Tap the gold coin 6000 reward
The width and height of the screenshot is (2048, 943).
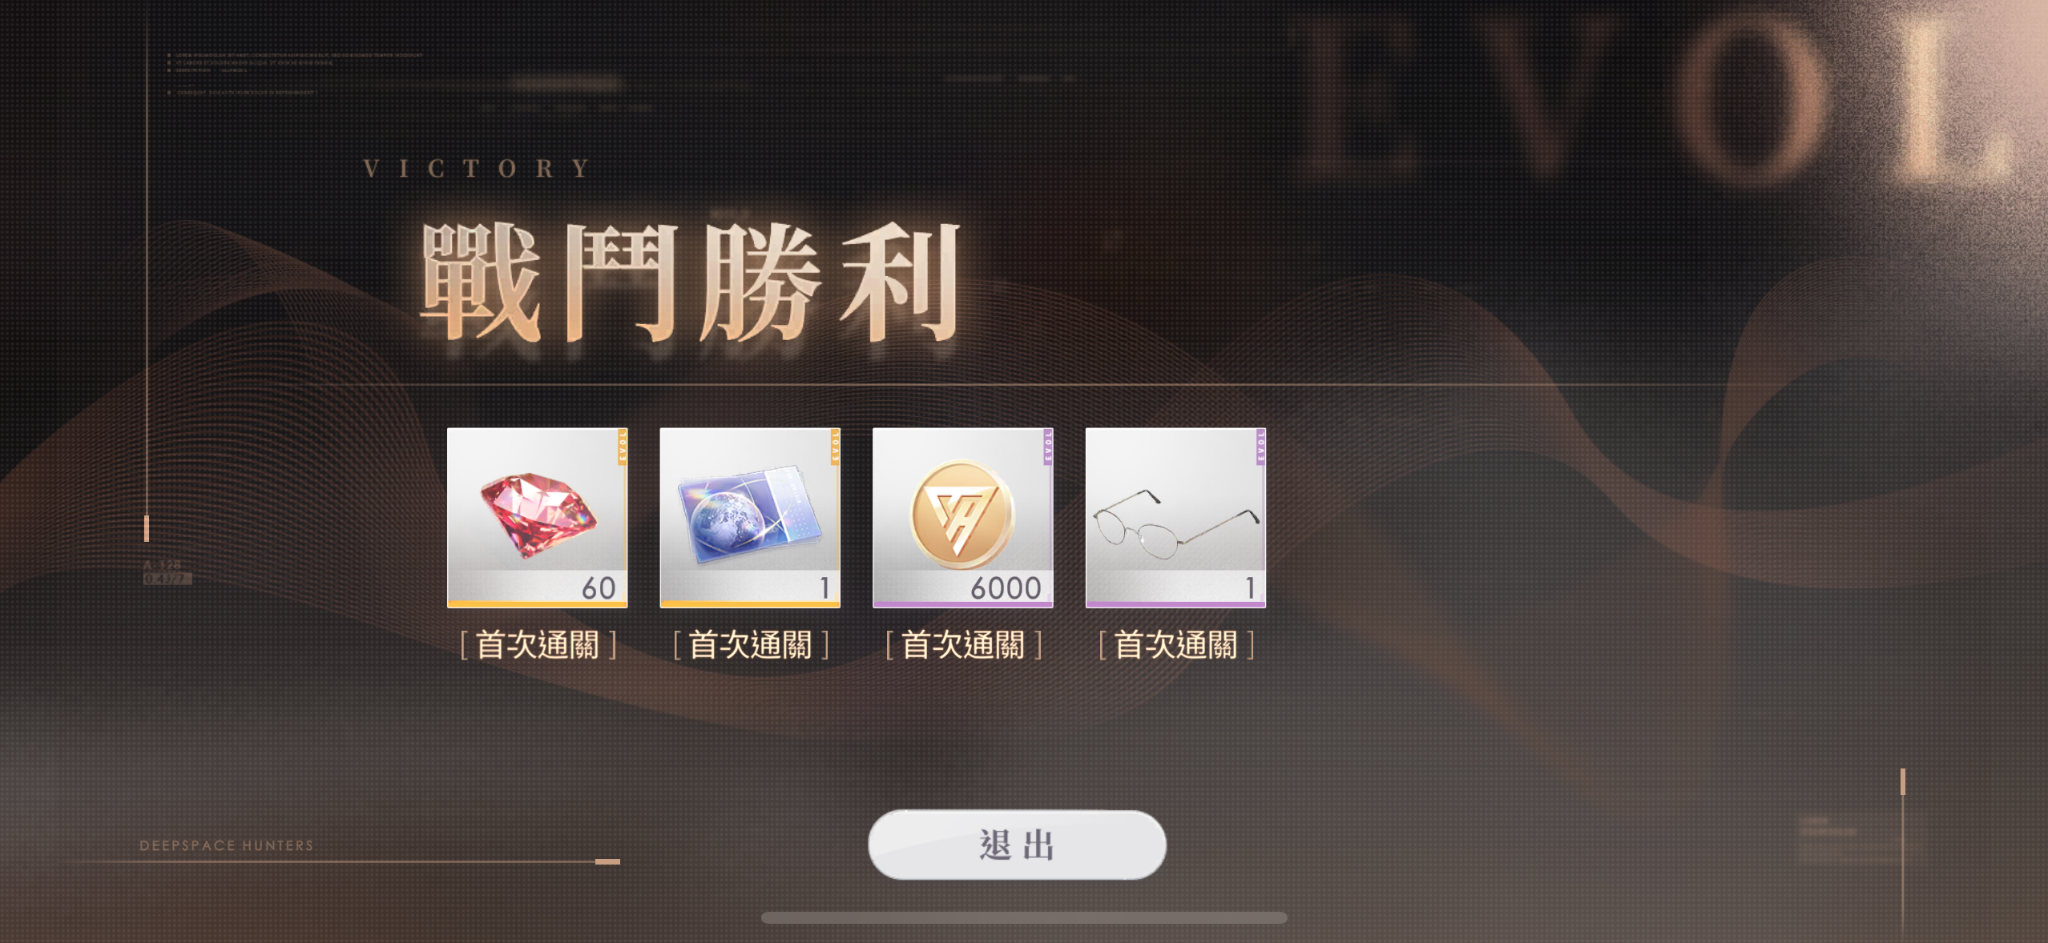963,517
